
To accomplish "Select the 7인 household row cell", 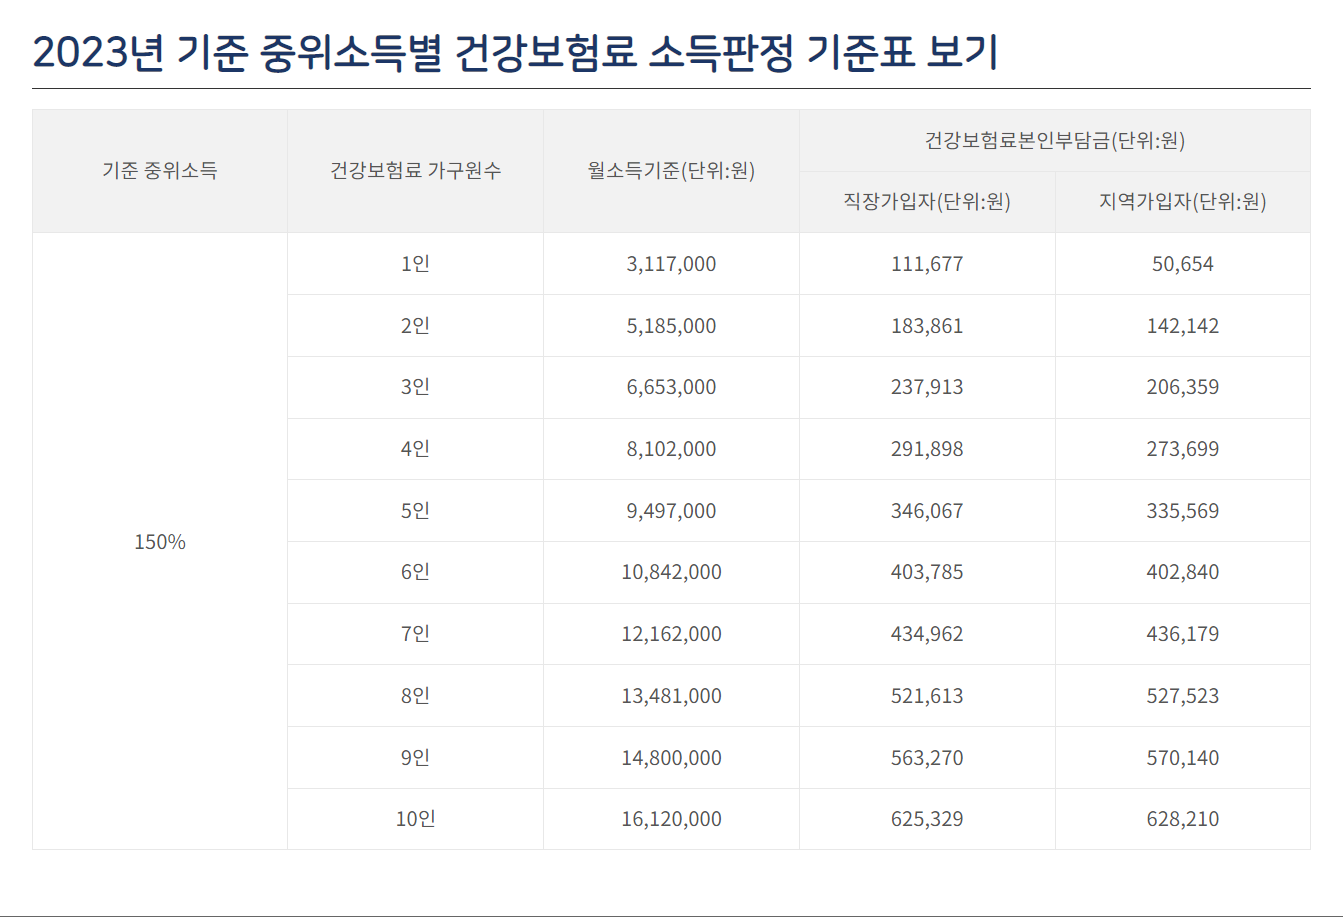I will pyautogui.click(x=416, y=634).
